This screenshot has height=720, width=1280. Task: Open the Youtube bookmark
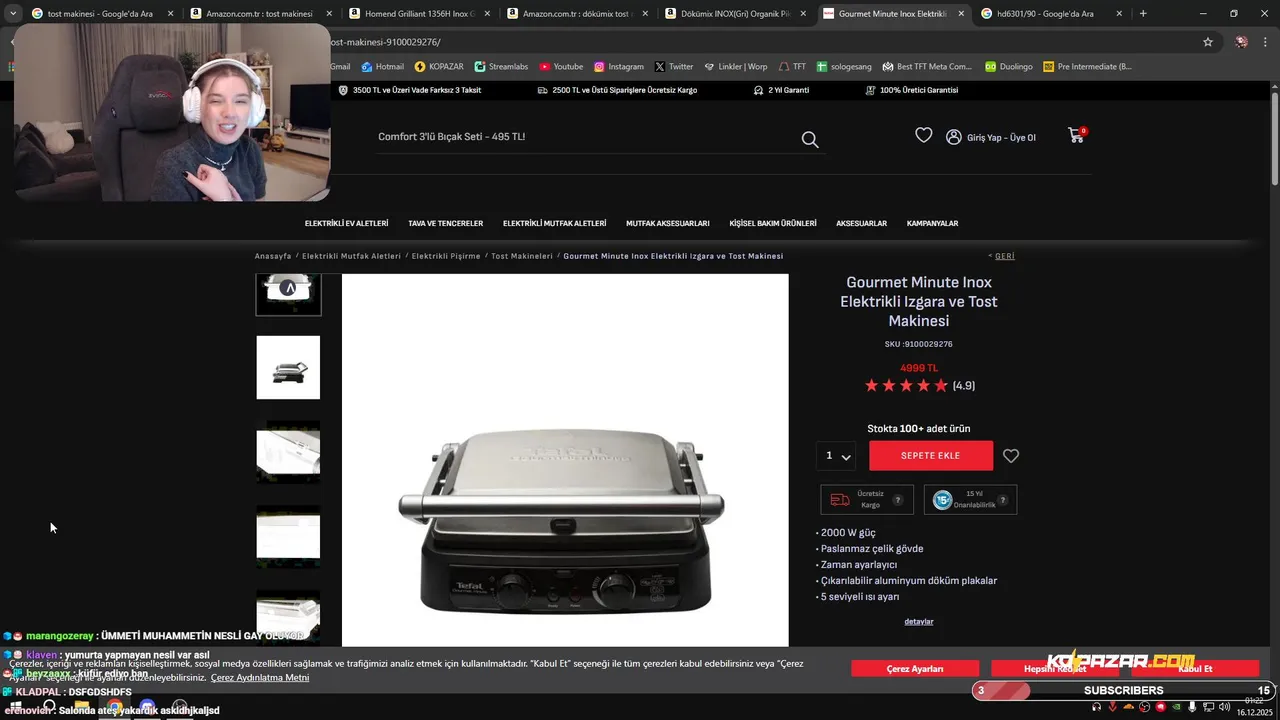click(x=561, y=66)
